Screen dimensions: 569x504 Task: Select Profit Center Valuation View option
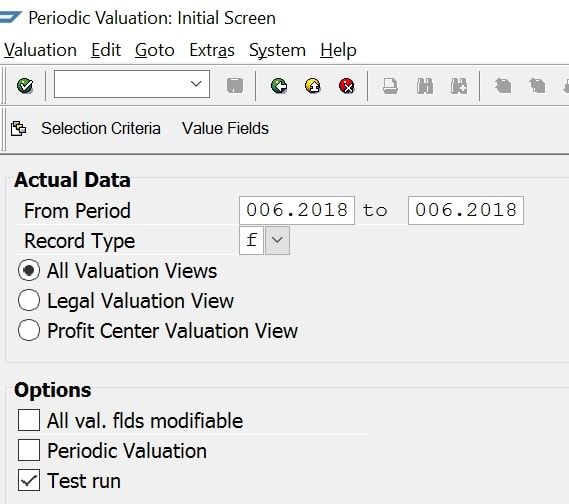coord(29,330)
